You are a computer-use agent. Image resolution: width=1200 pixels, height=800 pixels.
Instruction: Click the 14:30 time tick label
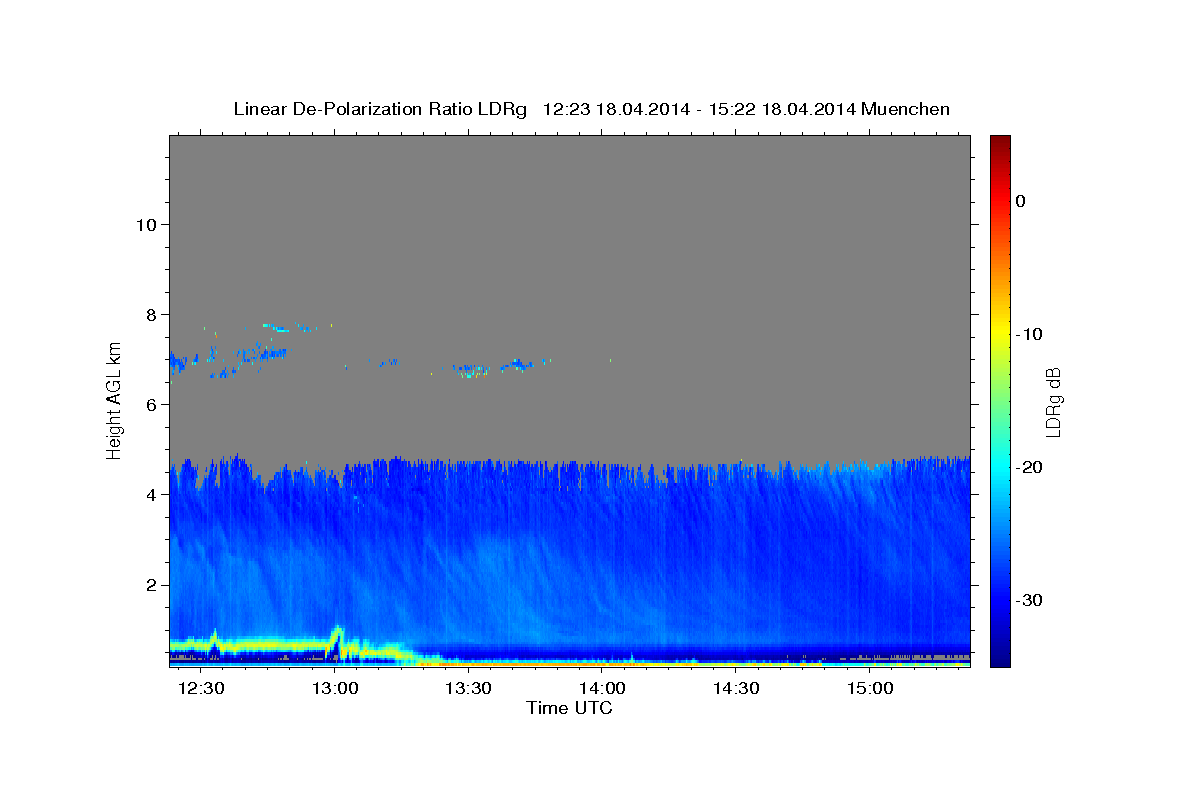click(736, 689)
